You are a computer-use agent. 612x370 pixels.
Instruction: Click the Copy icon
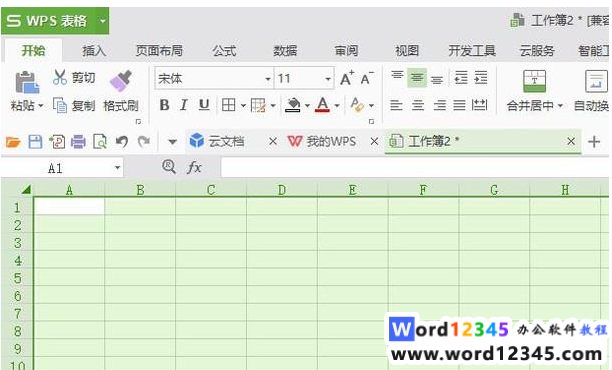point(60,105)
